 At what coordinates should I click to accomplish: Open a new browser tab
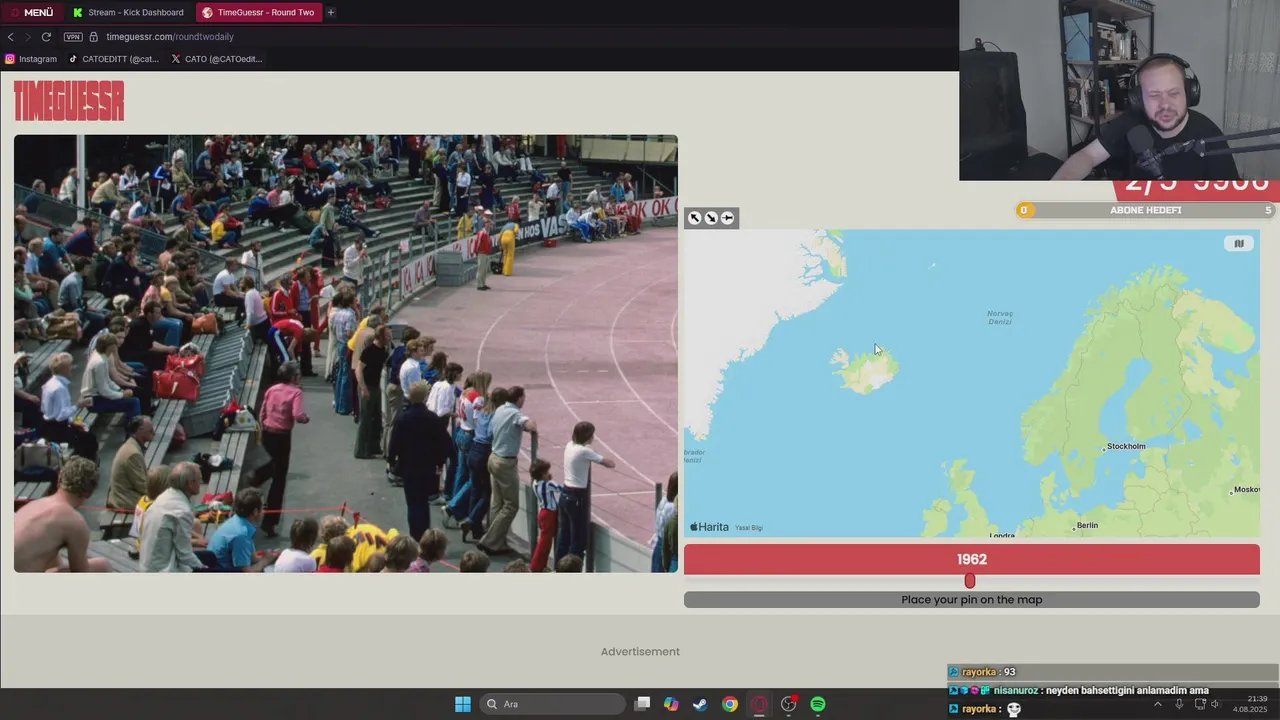click(331, 12)
